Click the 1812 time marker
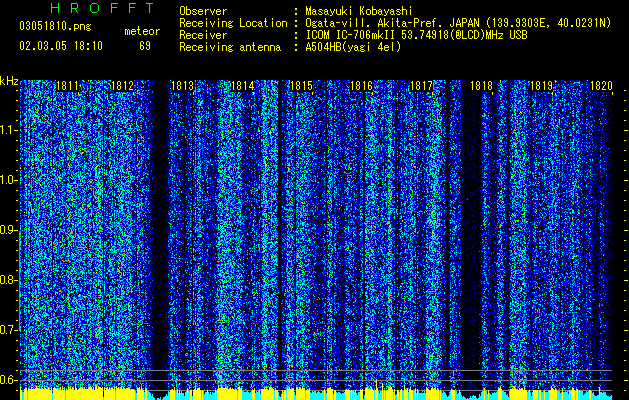Image resolution: width=629 pixels, height=400 pixels. pyautogui.click(x=122, y=86)
